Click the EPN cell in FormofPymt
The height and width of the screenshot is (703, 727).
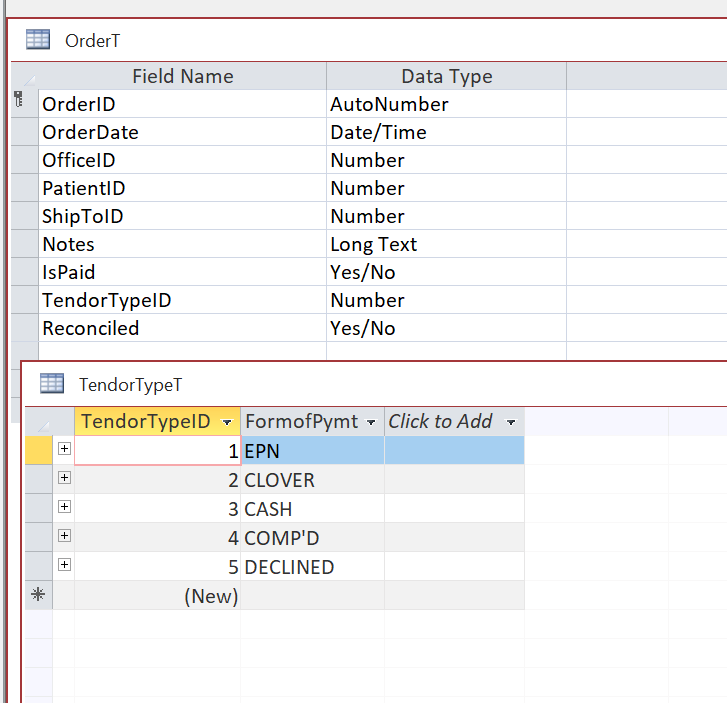coord(312,450)
